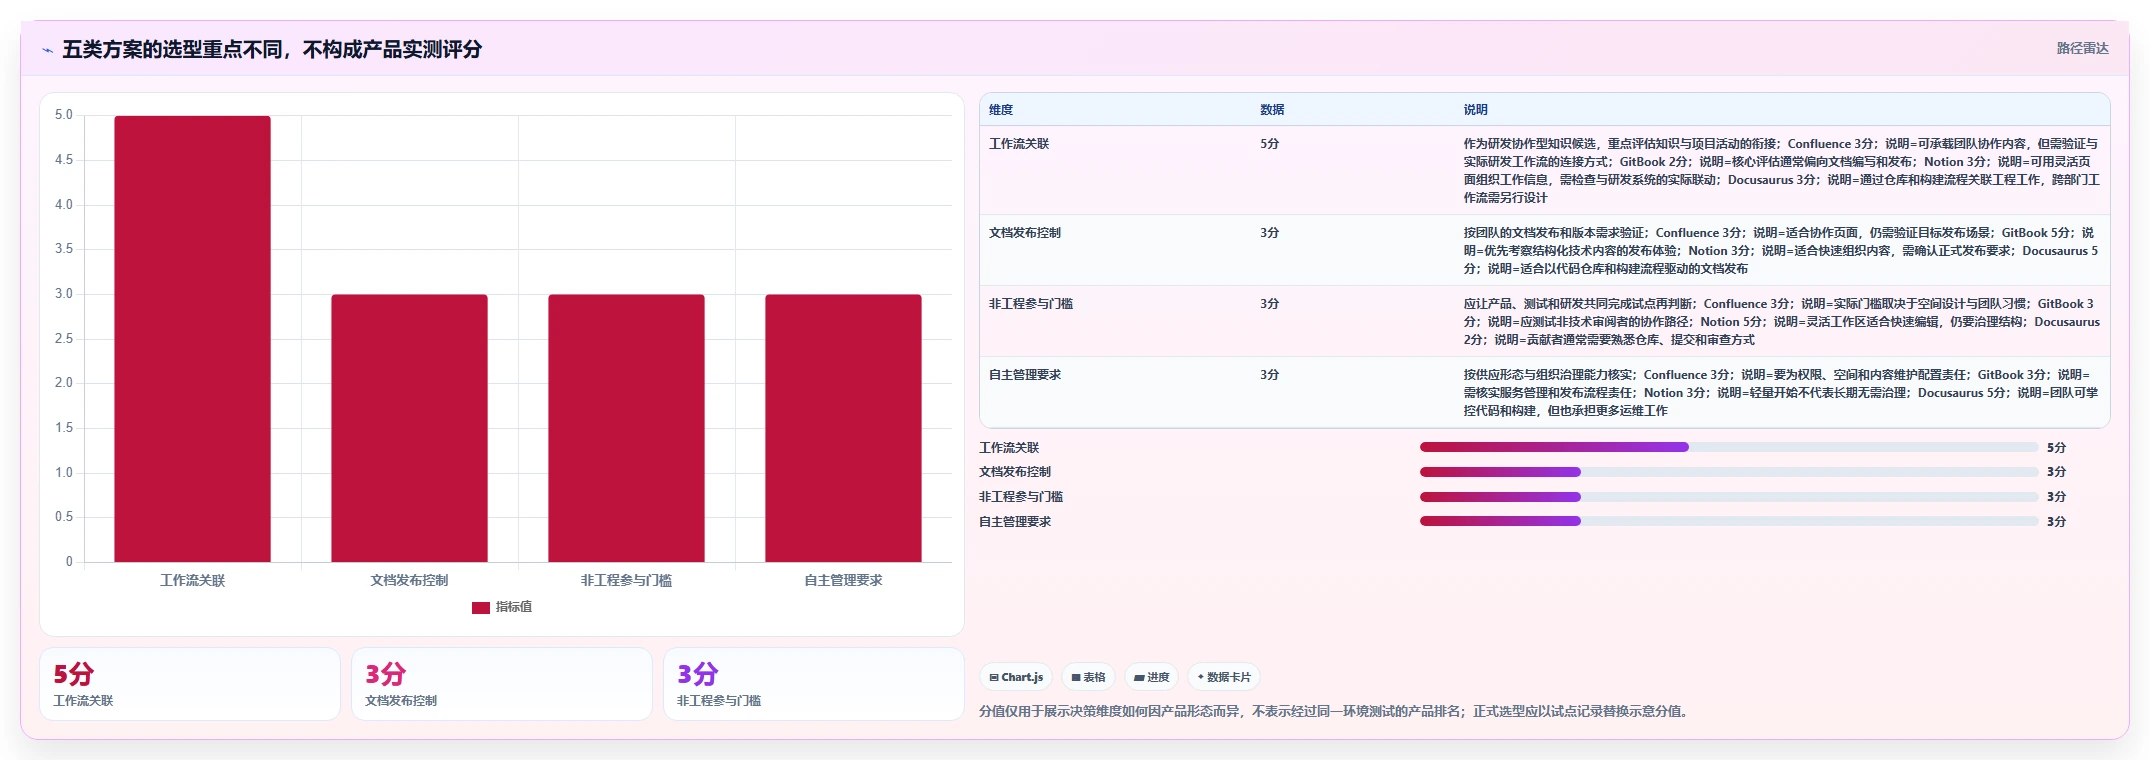Open the 5分 工作流关联 data card
The height and width of the screenshot is (760, 2150).
[x=190, y=684]
